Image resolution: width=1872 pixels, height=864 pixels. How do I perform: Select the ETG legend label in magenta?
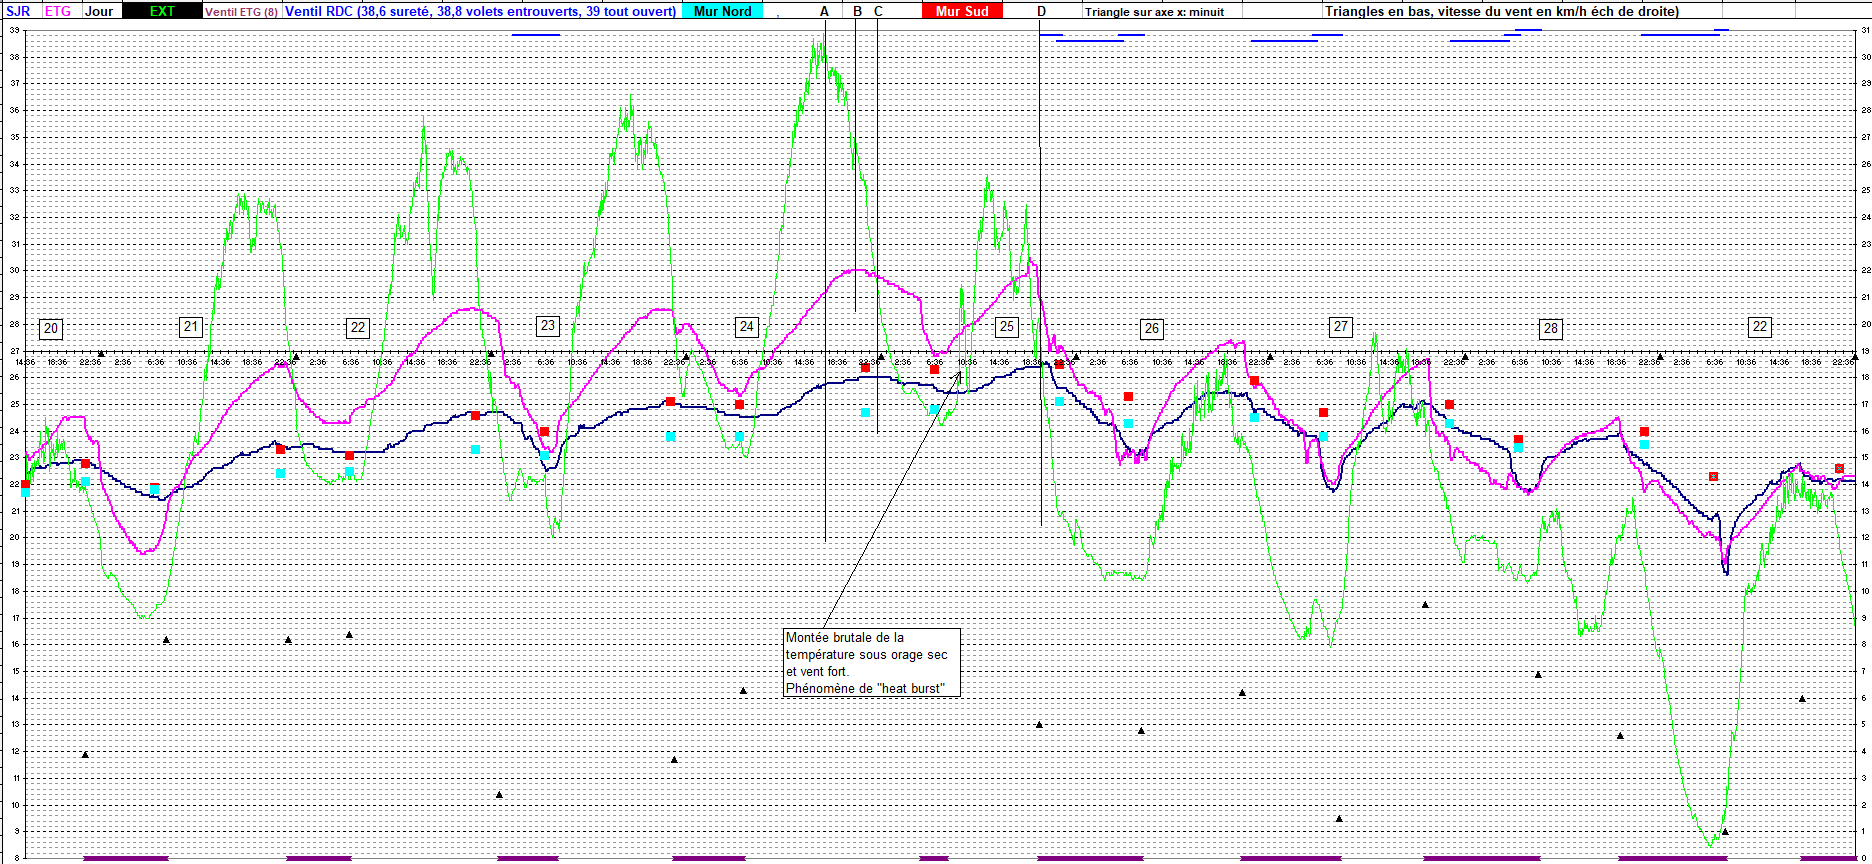click(x=58, y=11)
